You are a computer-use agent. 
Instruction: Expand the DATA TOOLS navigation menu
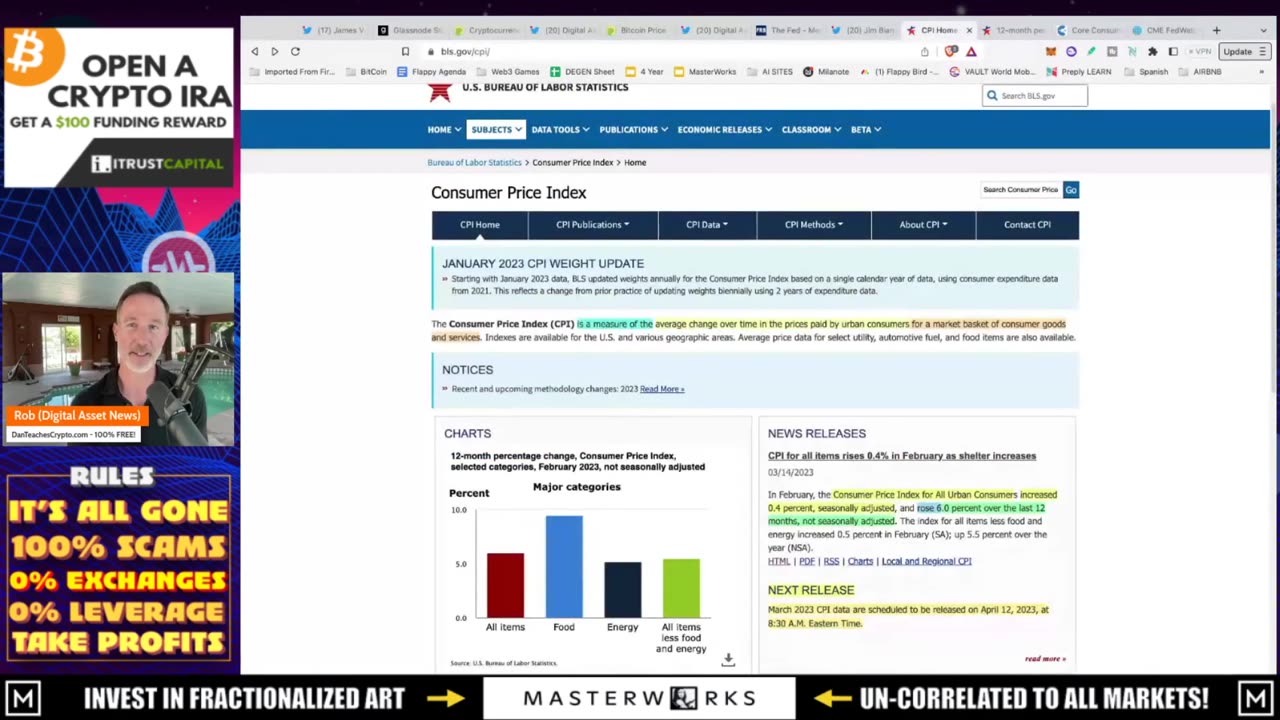click(x=560, y=129)
